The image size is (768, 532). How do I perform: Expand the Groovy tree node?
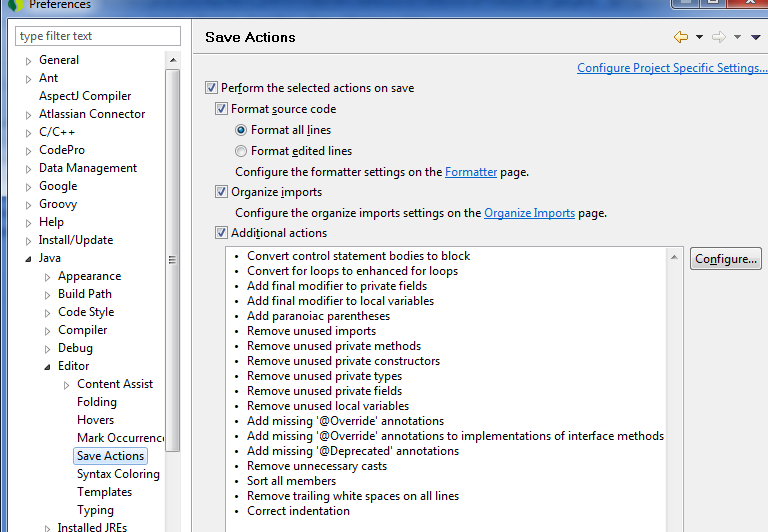[x=28, y=205]
